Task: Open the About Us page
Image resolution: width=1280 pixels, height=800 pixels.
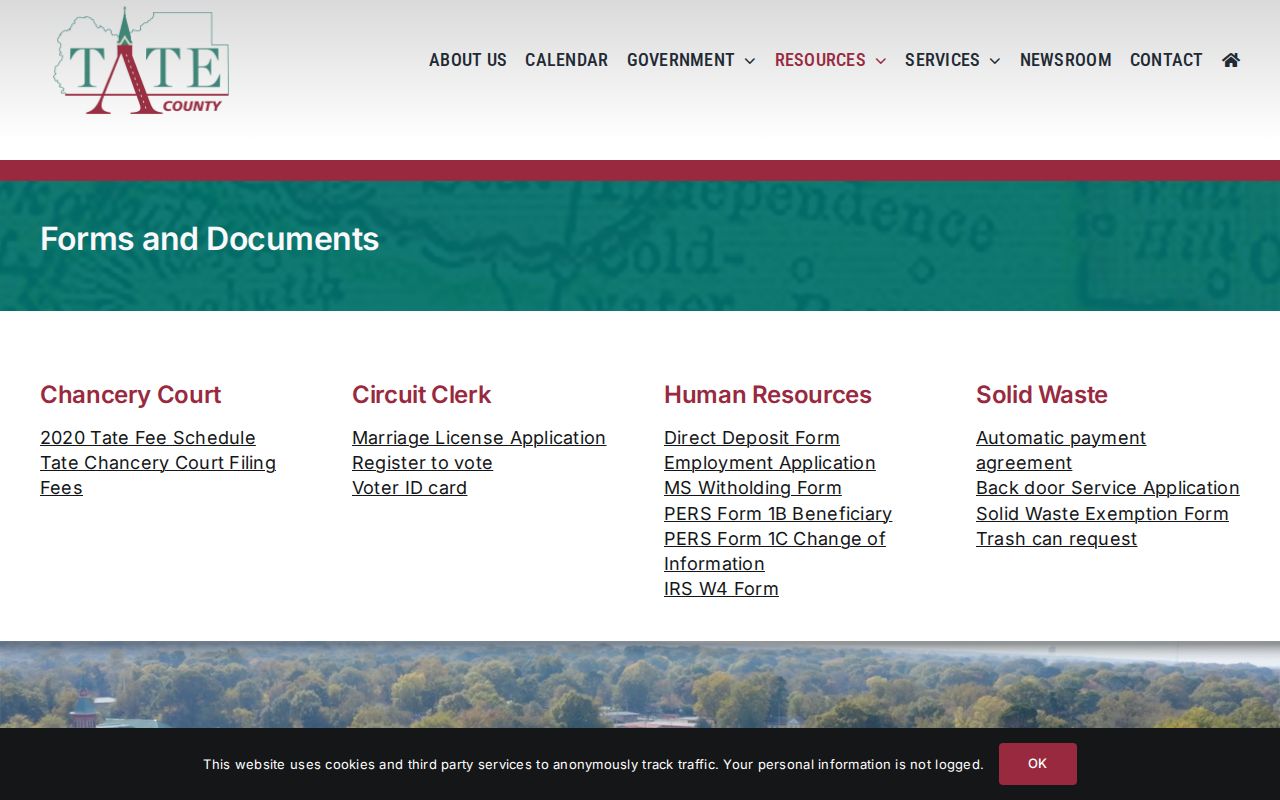Action: 468,60
